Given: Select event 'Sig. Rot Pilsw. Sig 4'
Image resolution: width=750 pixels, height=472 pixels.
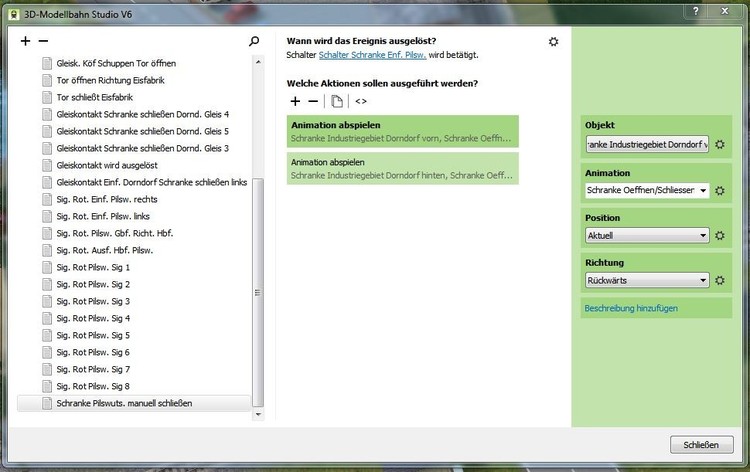Looking at the screenshot, I should pyautogui.click(x=93, y=318).
